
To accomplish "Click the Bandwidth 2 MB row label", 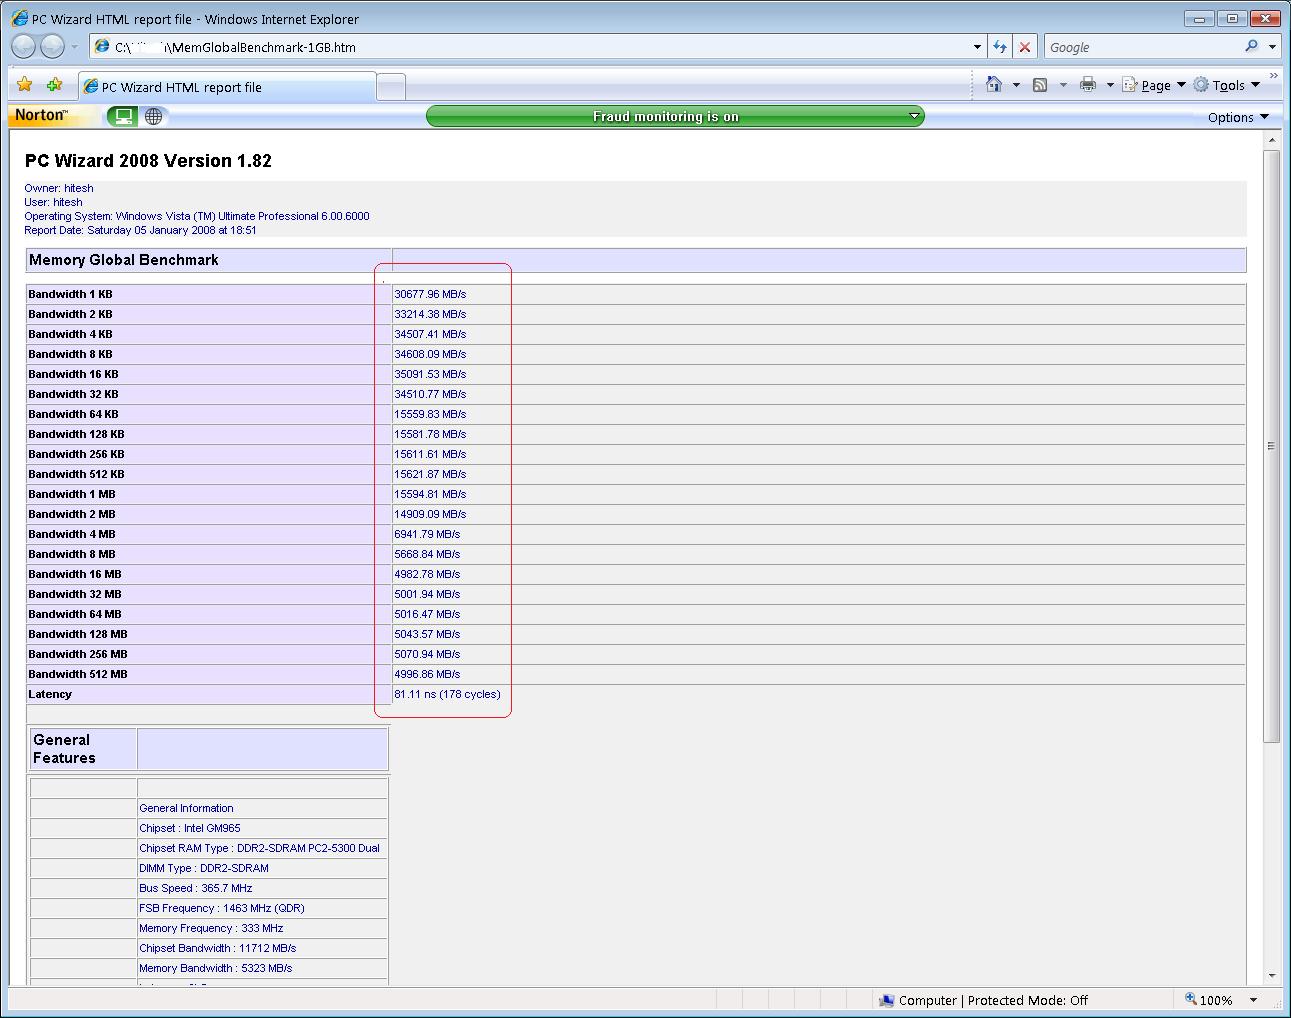I will tap(72, 514).
